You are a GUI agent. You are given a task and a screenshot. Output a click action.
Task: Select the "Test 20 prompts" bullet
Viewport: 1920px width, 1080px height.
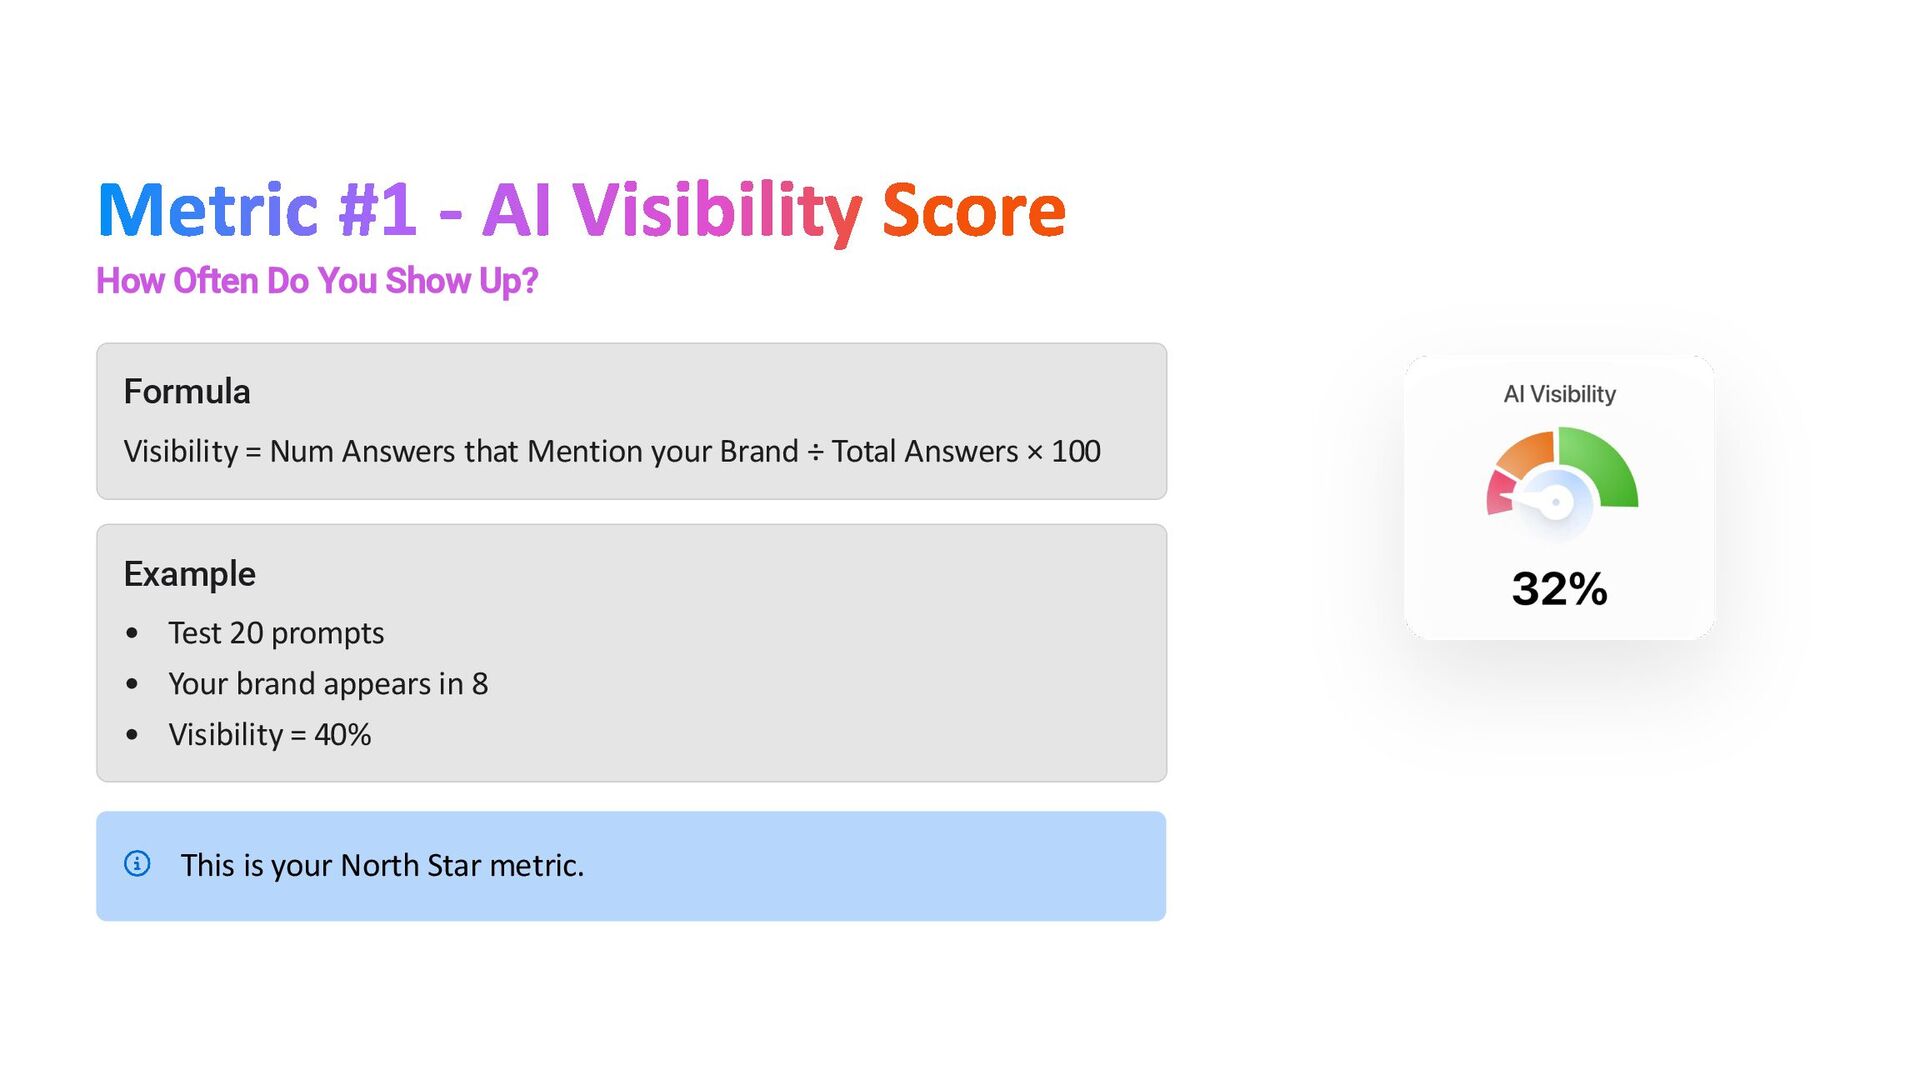click(276, 633)
